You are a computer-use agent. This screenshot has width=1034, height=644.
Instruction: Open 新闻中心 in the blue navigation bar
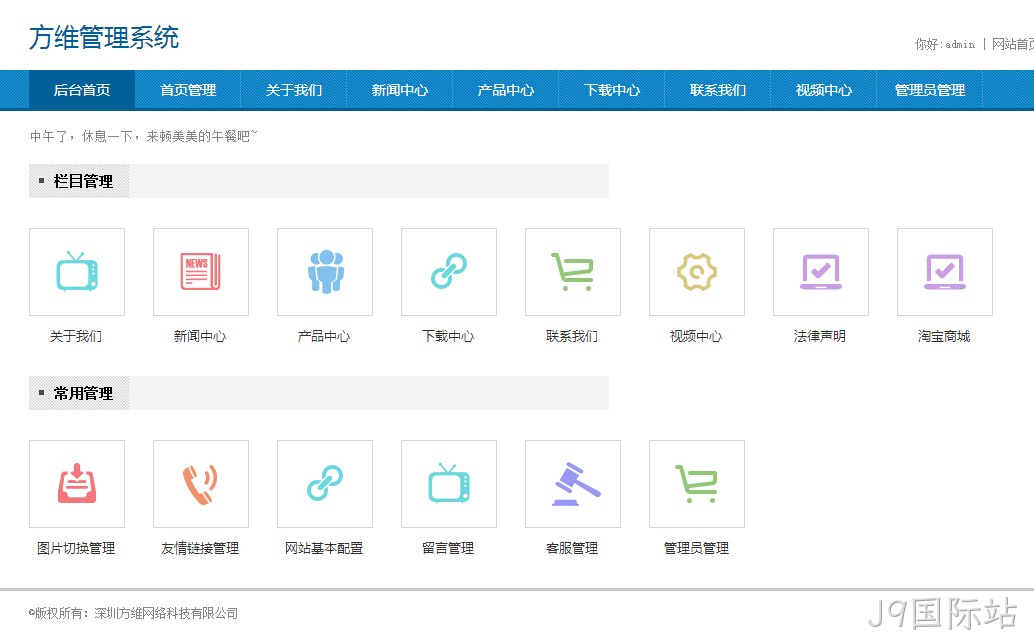(400, 90)
